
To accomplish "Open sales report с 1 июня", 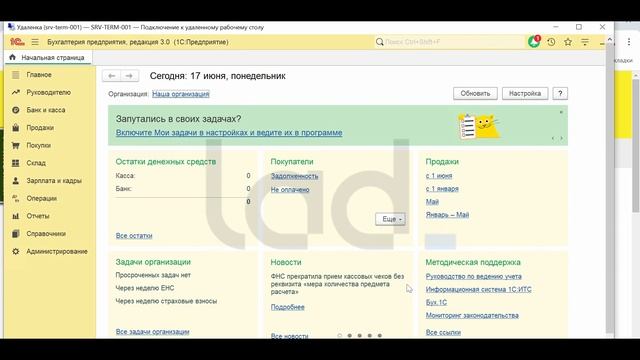I will click(x=439, y=176).
